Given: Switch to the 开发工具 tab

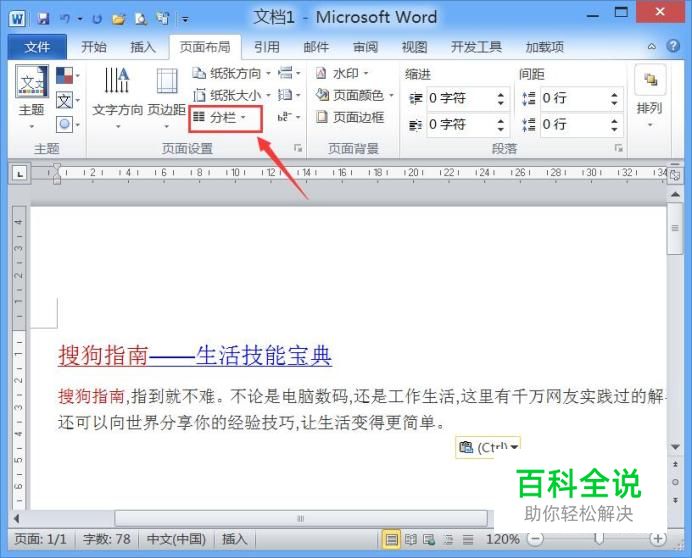Looking at the screenshot, I should pyautogui.click(x=476, y=47).
